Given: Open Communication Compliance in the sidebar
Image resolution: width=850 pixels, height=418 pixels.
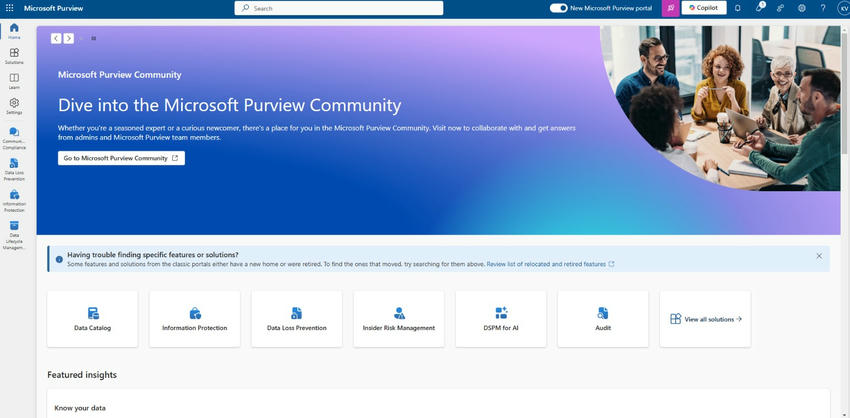Looking at the screenshot, I should [x=14, y=138].
